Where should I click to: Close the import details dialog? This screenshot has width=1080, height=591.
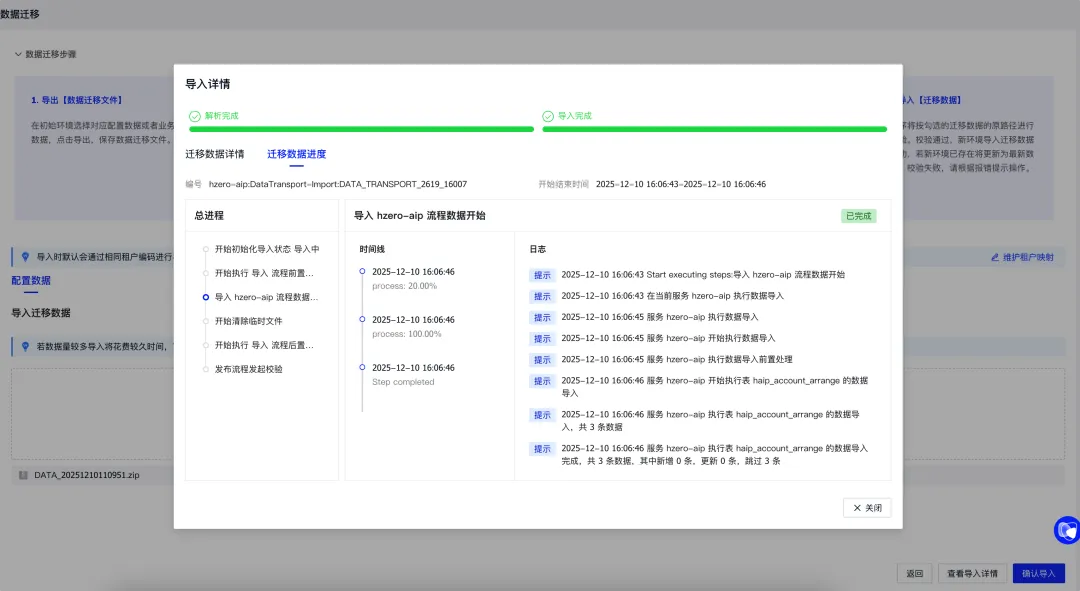(866, 508)
